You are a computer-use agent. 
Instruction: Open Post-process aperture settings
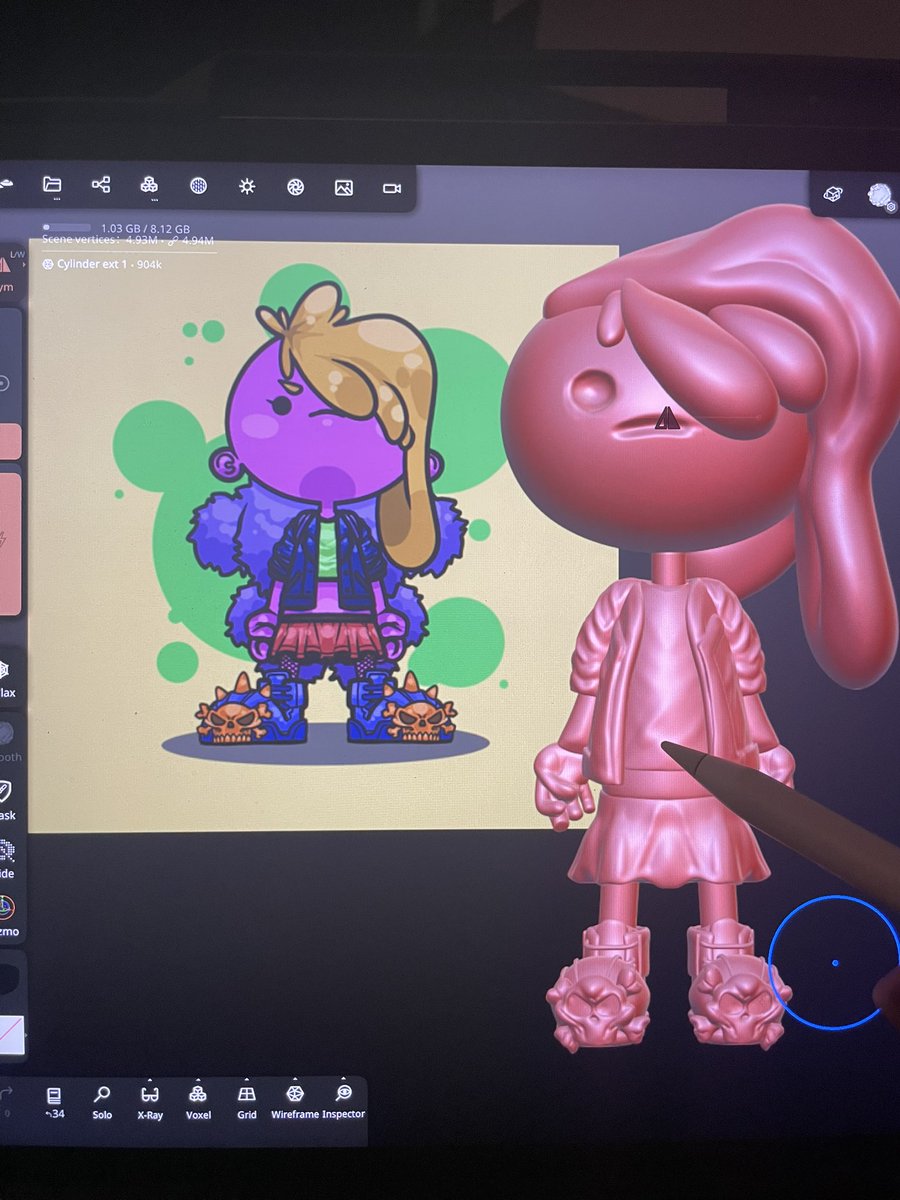click(x=294, y=187)
